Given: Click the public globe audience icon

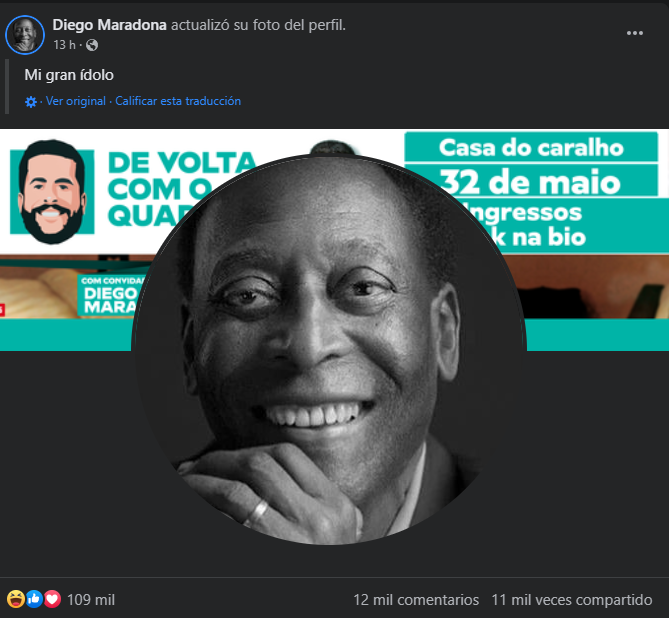Looking at the screenshot, I should pyautogui.click(x=92, y=45).
